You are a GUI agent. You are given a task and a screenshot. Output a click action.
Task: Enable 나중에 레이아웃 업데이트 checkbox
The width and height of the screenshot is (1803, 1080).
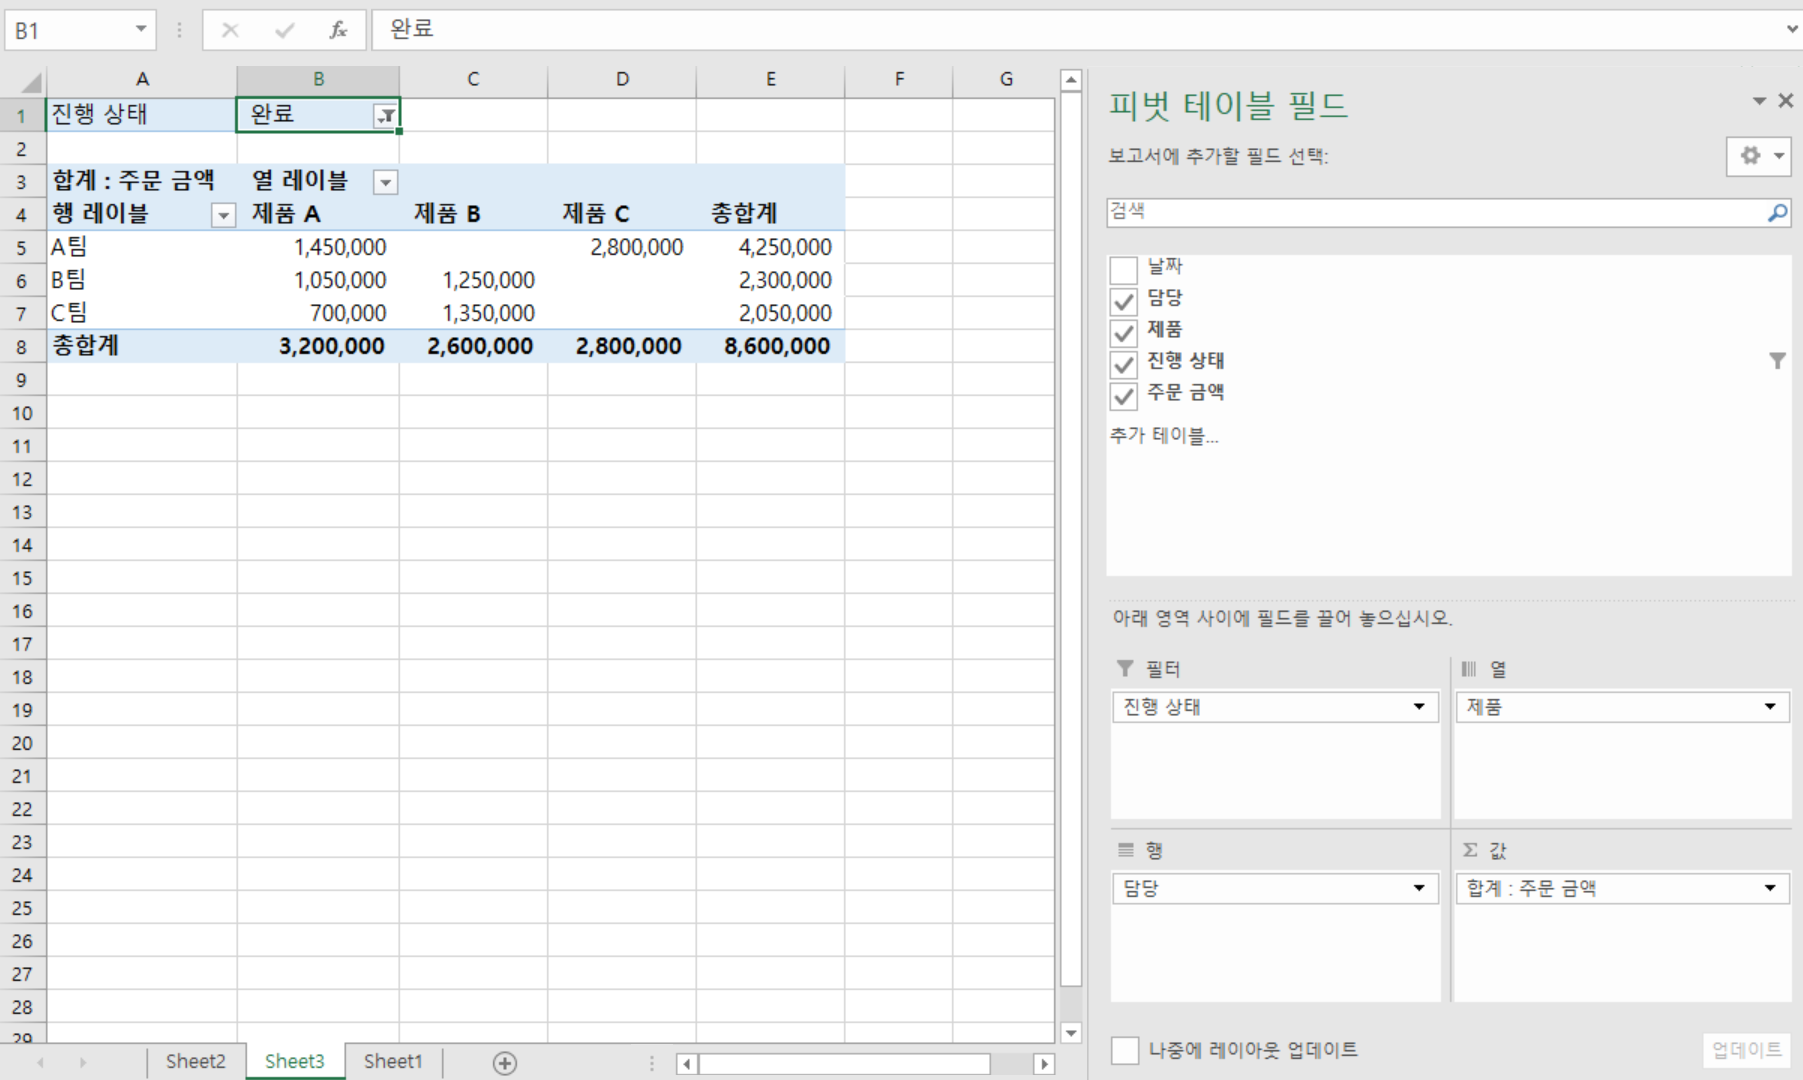pos(1125,1050)
